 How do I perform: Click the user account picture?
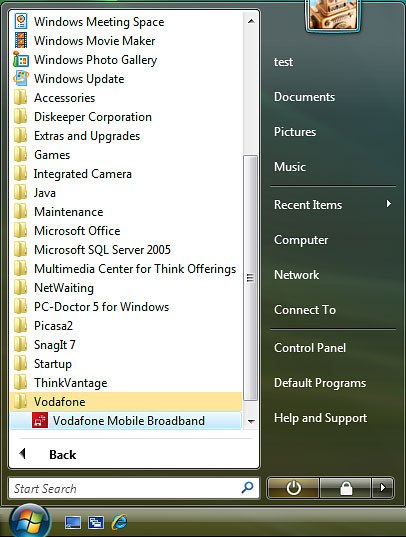[x=332, y=14]
